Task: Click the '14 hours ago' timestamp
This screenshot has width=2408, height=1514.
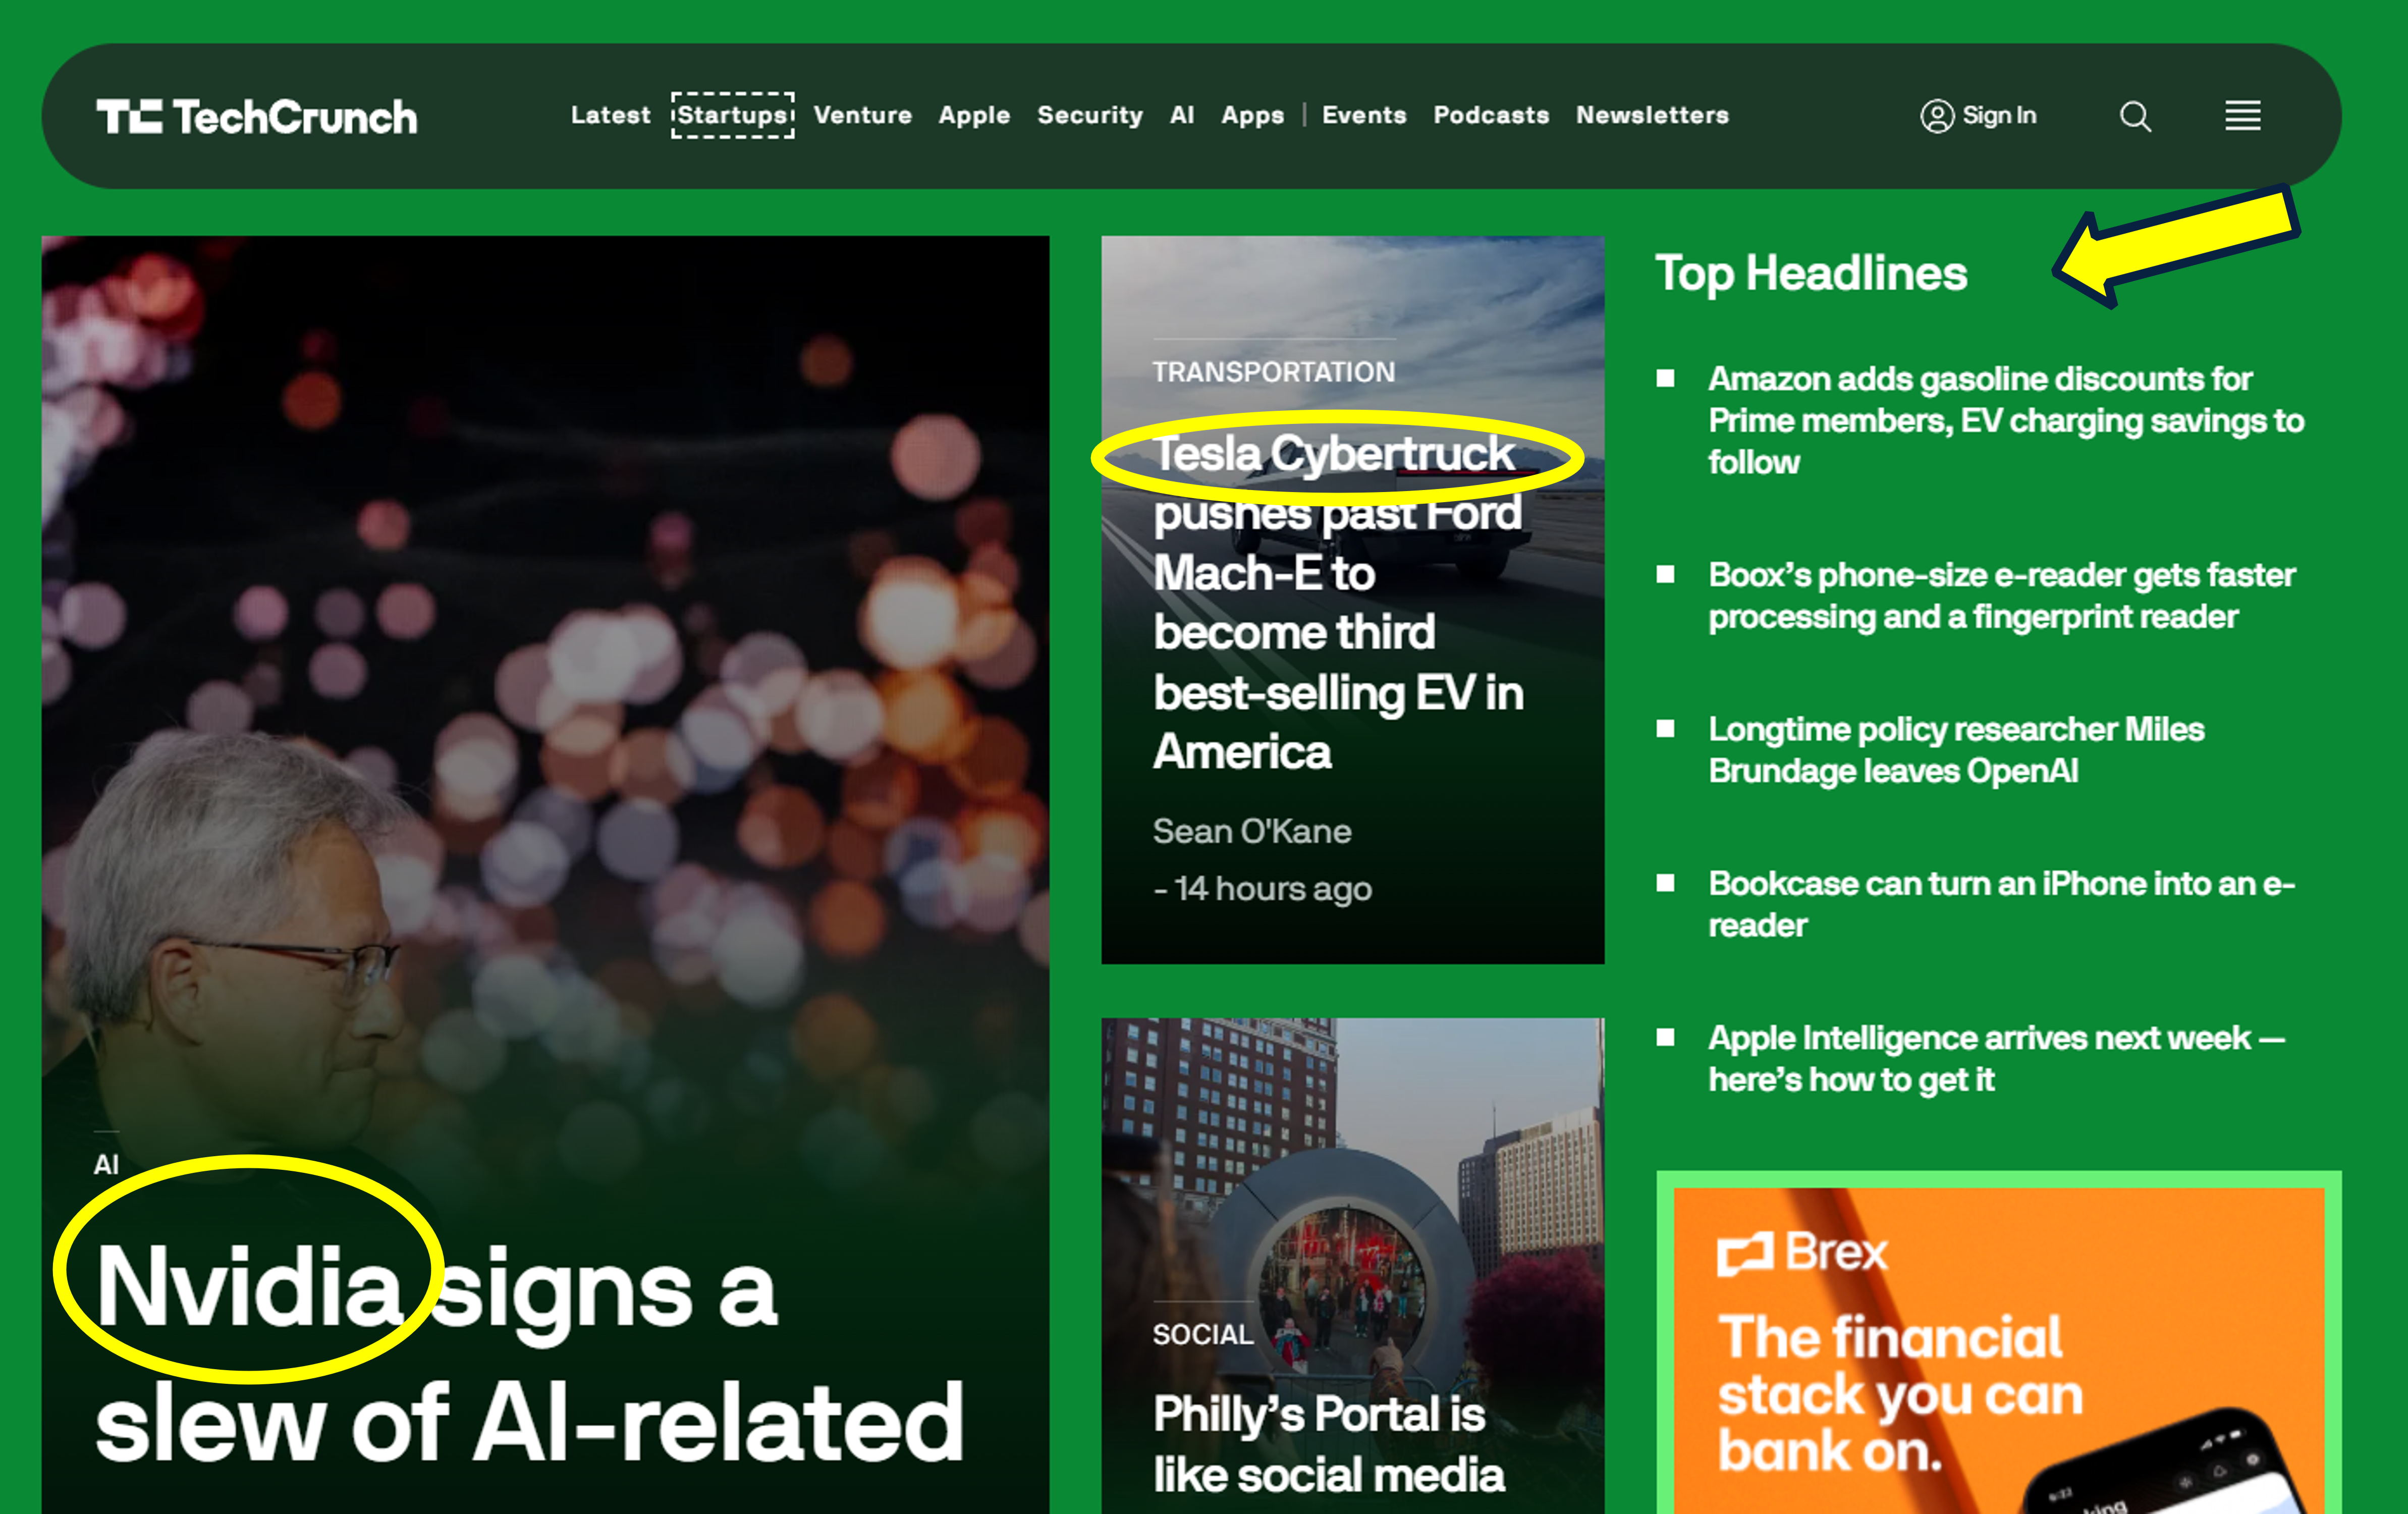Action: 1272,889
